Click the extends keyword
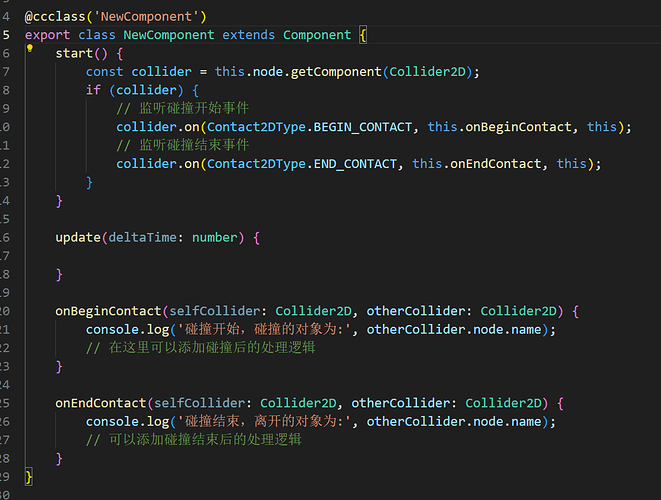The image size is (661, 500). point(248,35)
